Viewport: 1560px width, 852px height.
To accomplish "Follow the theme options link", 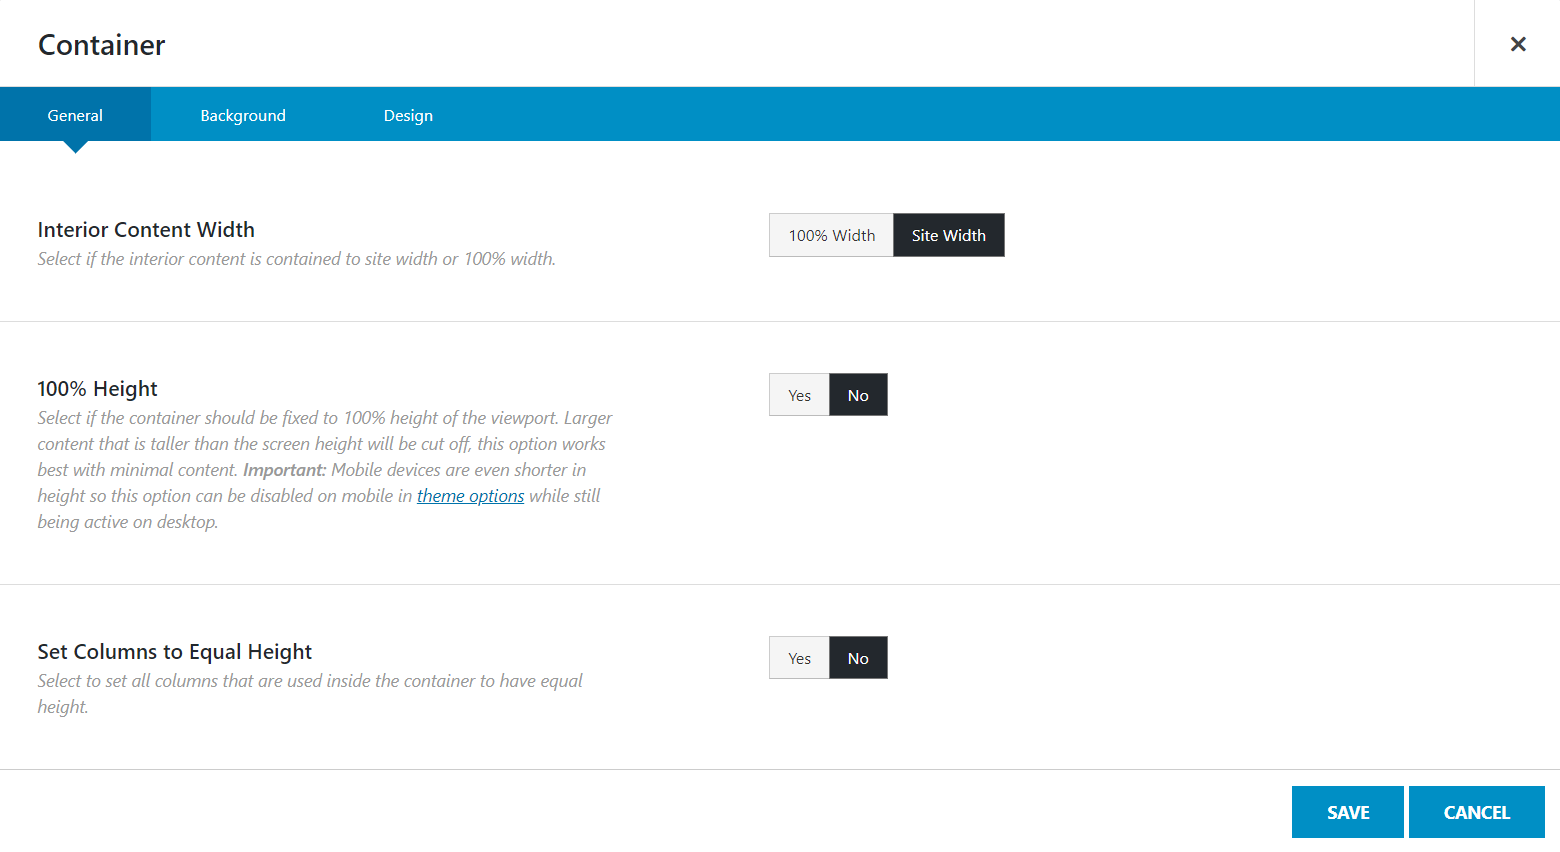I will (470, 496).
